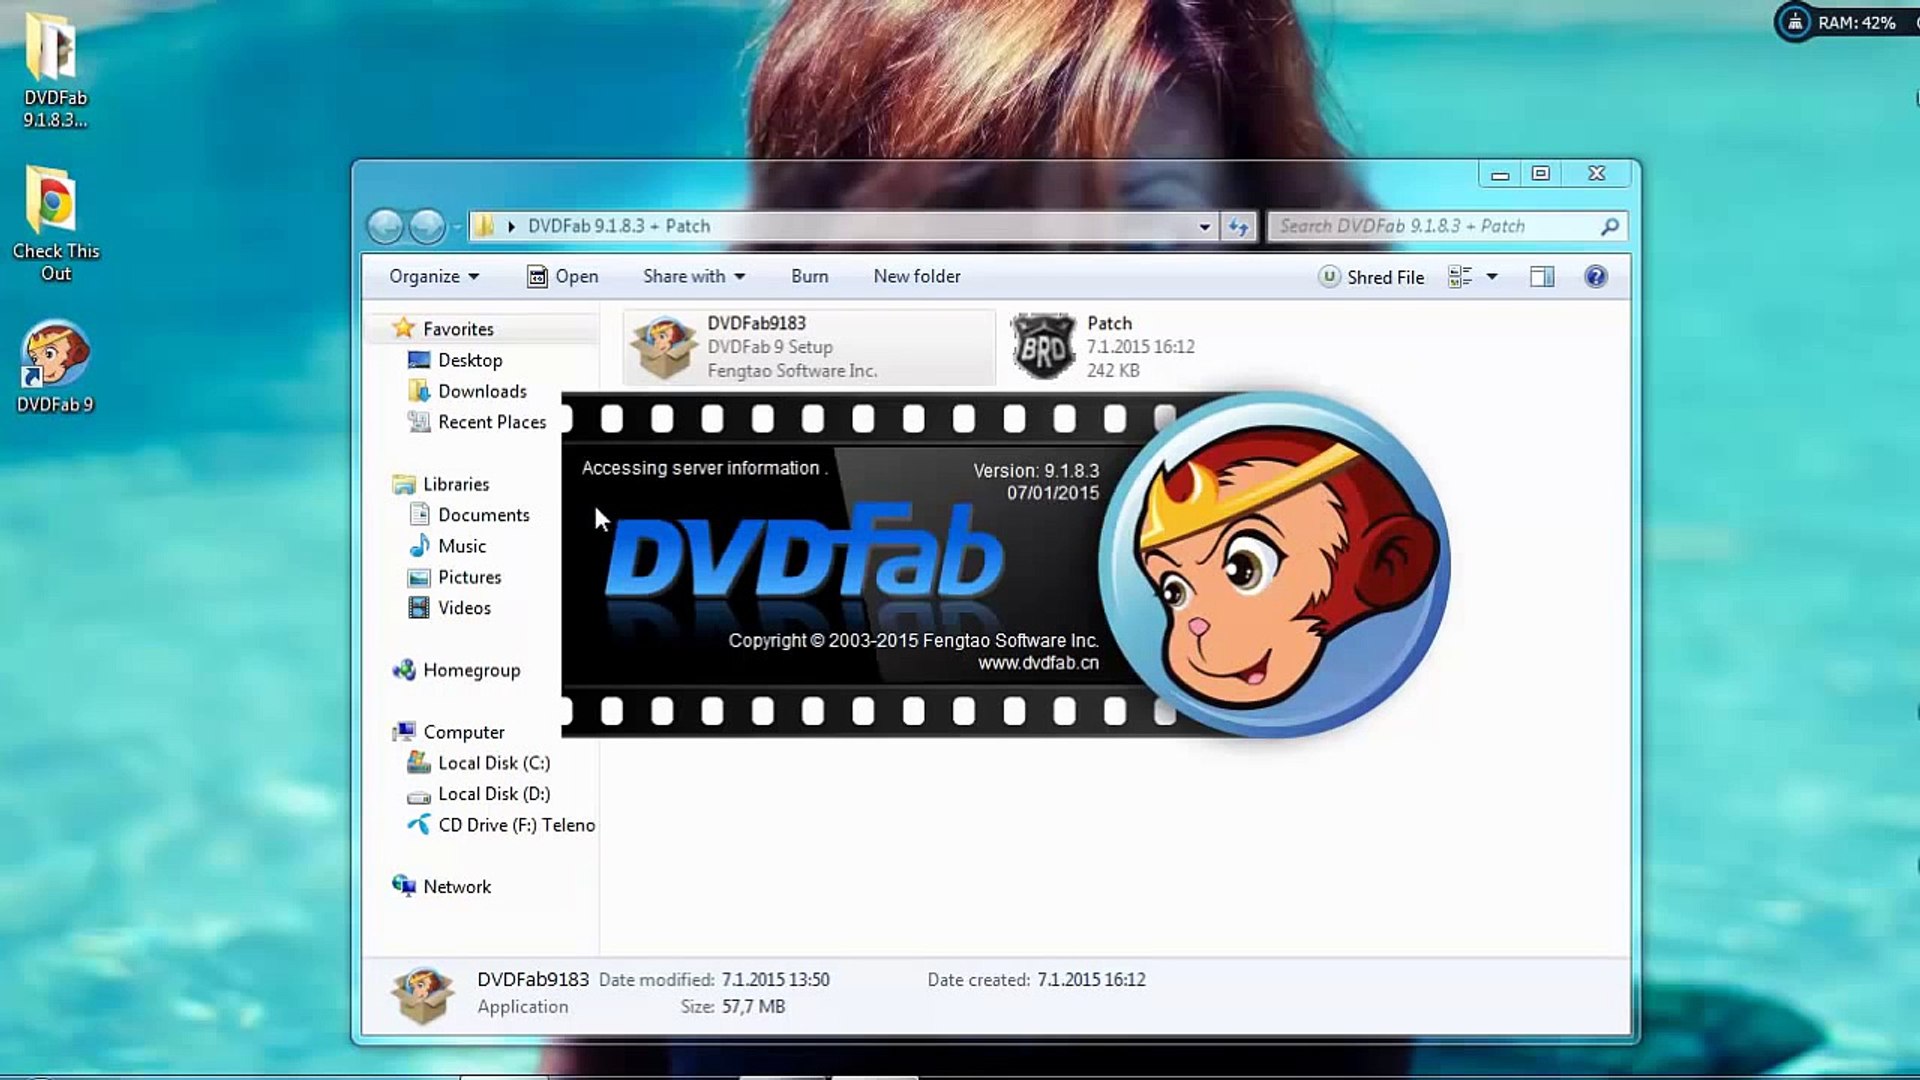The image size is (1920, 1080).
Task: Click the Favorites star icon
Action: pyautogui.click(x=403, y=328)
